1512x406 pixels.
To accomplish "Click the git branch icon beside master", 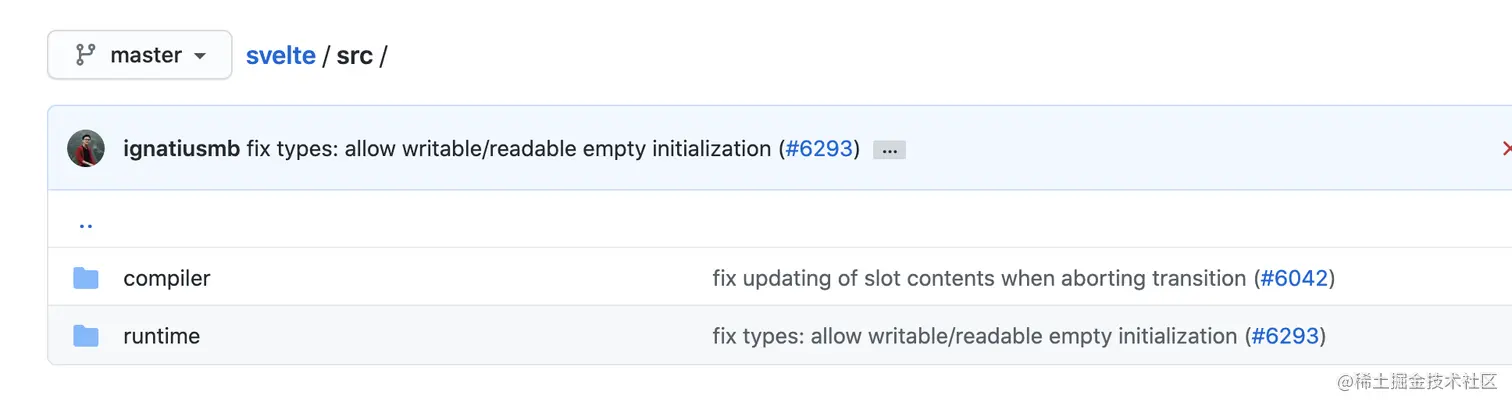I will tap(85, 55).
